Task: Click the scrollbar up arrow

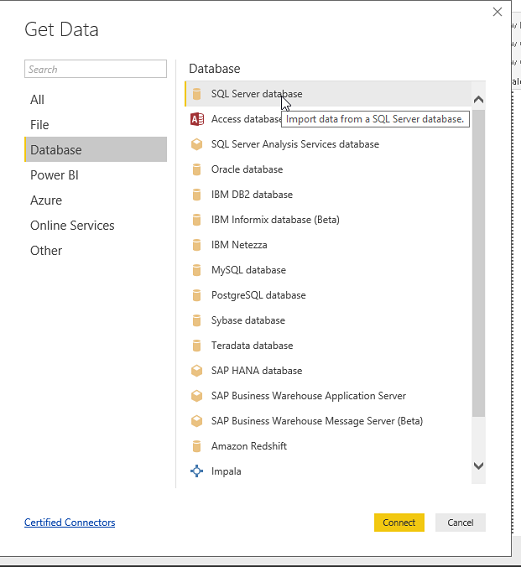Action: tap(479, 99)
